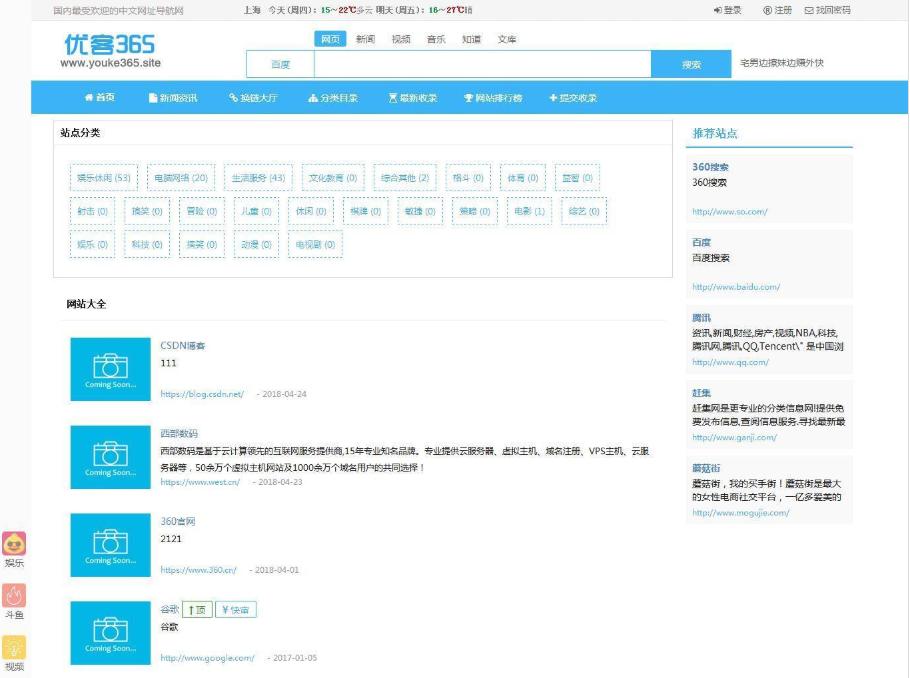Select the 音乐 search tab

coord(436,39)
